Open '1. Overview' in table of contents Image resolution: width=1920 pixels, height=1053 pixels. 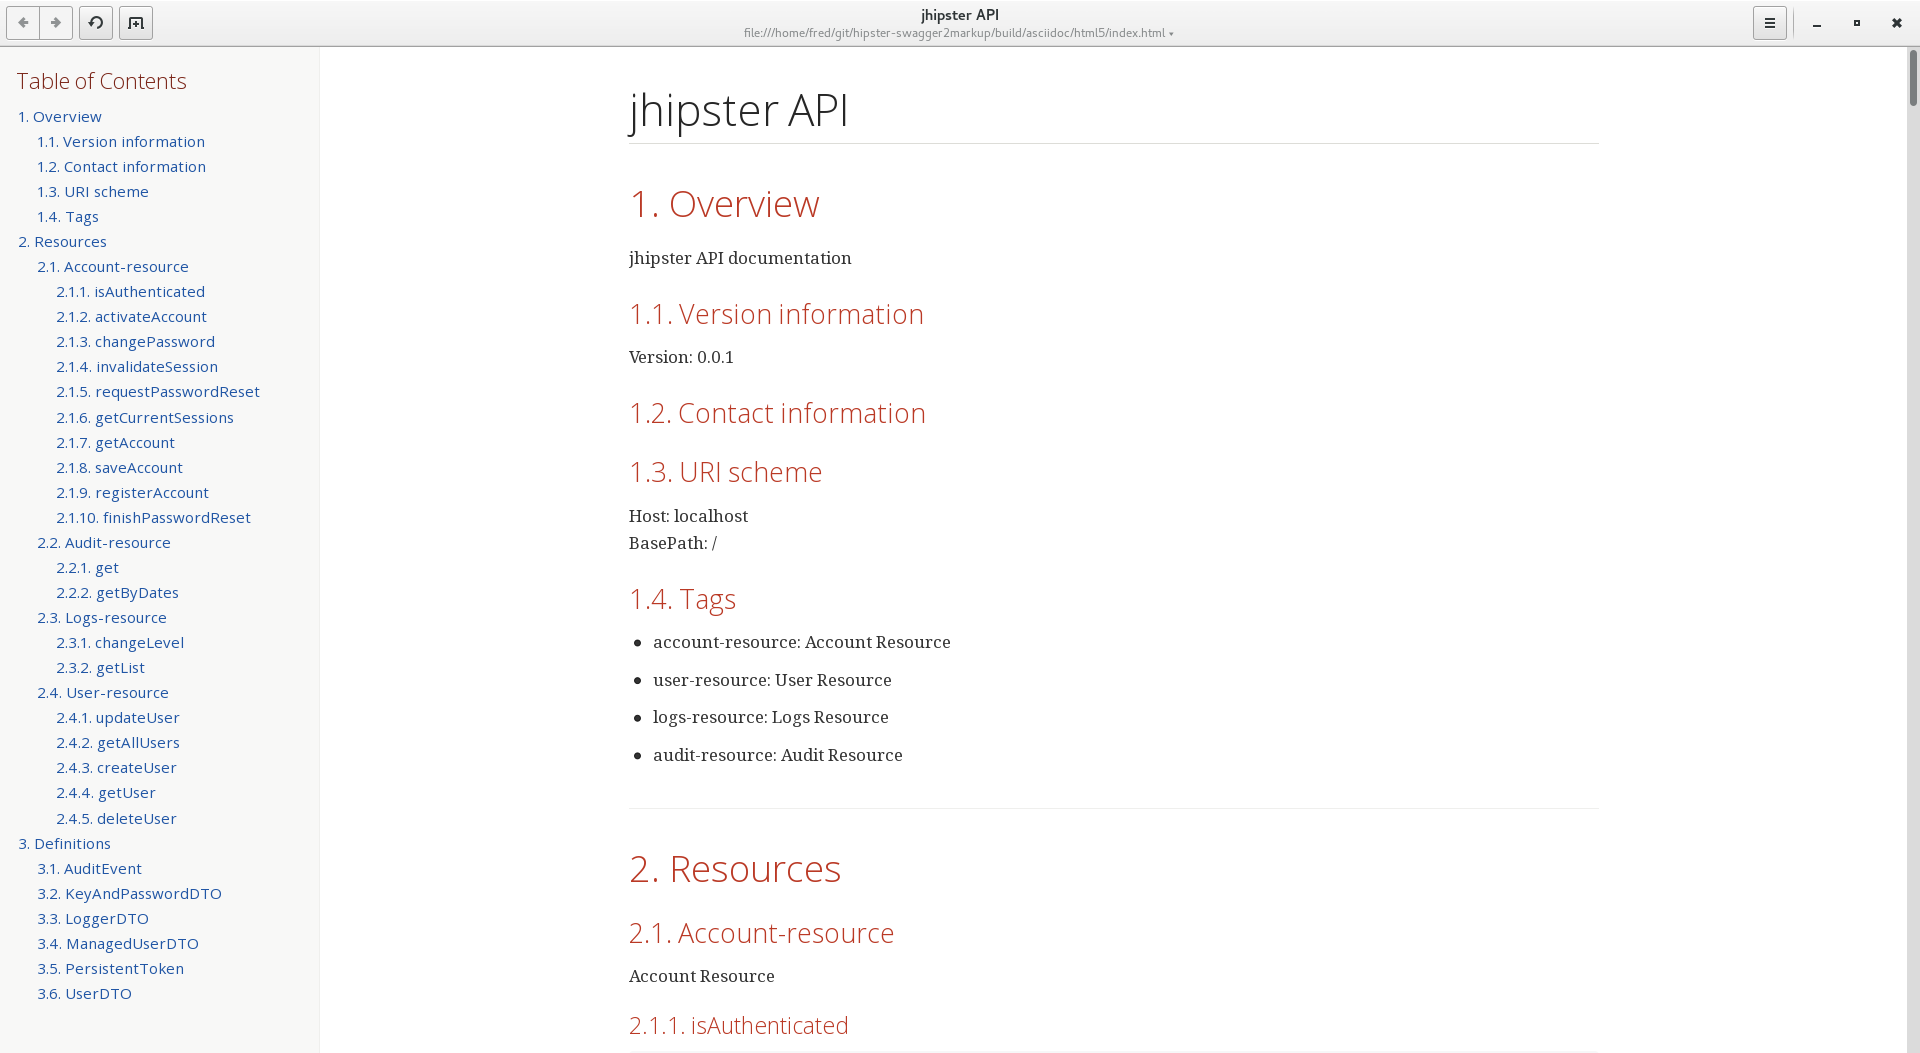point(60,116)
